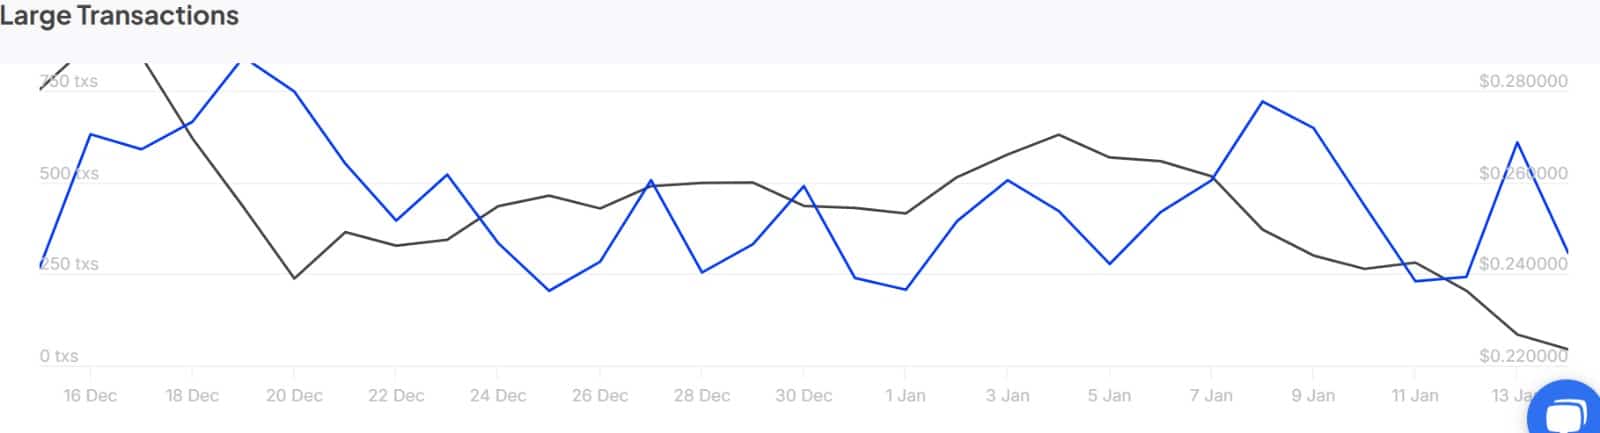Select the 30 Dec axis label
Screen dimensions: 1600x433
coord(804,396)
